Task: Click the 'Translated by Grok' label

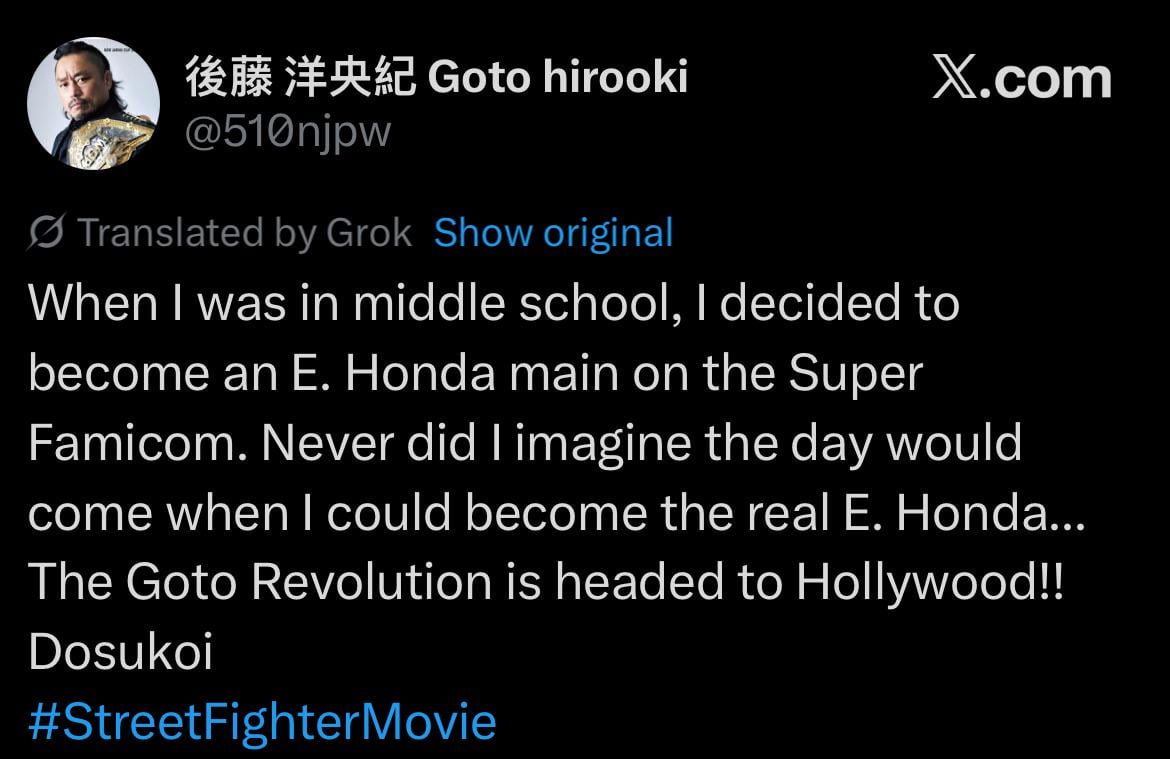Action: [244, 233]
